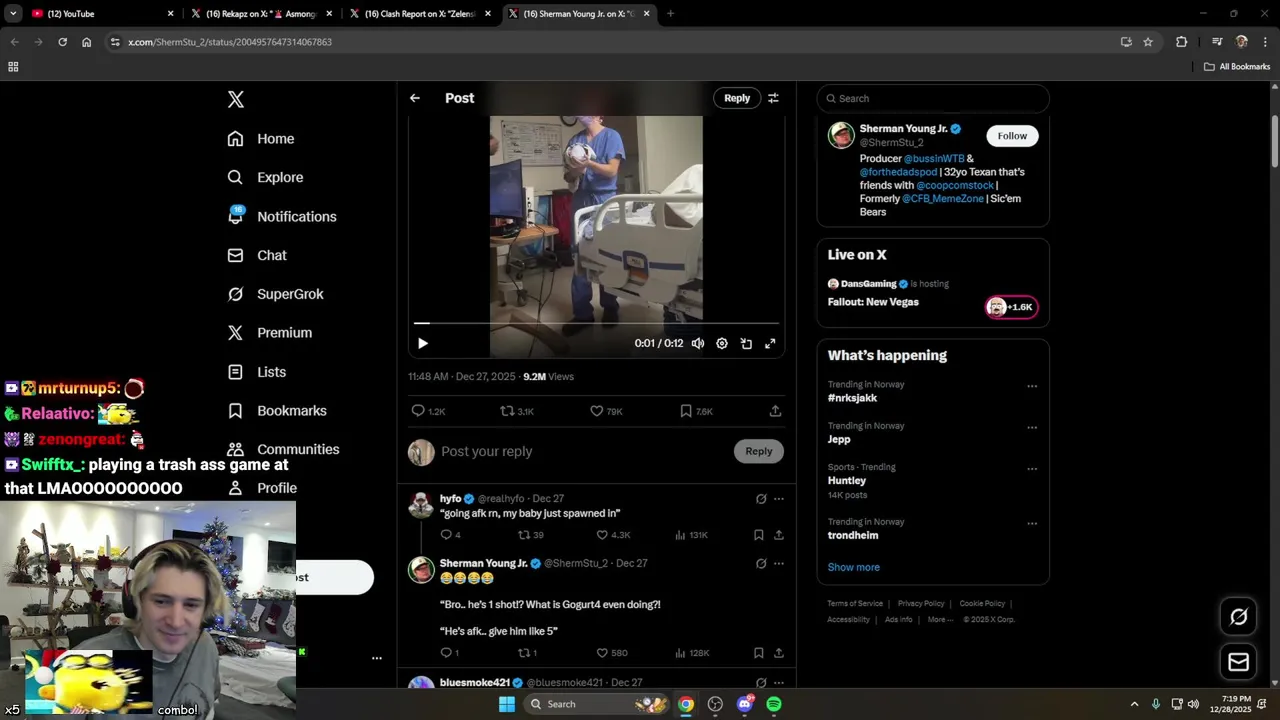The width and height of the screenshot is (1280, 720).
Task: Open DansGaming live Fallout: New Vegas stream
Action: (x=933, y=294)
